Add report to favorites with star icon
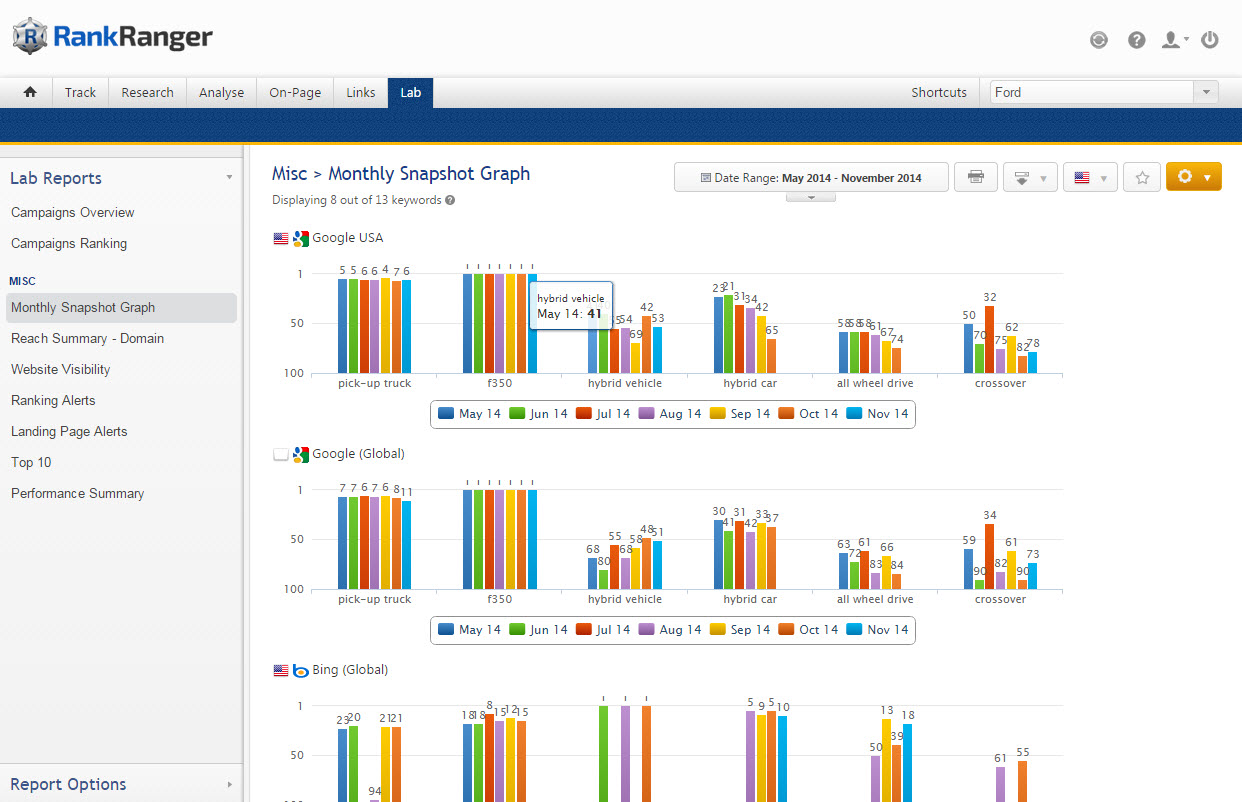 tap(1141, 177)
